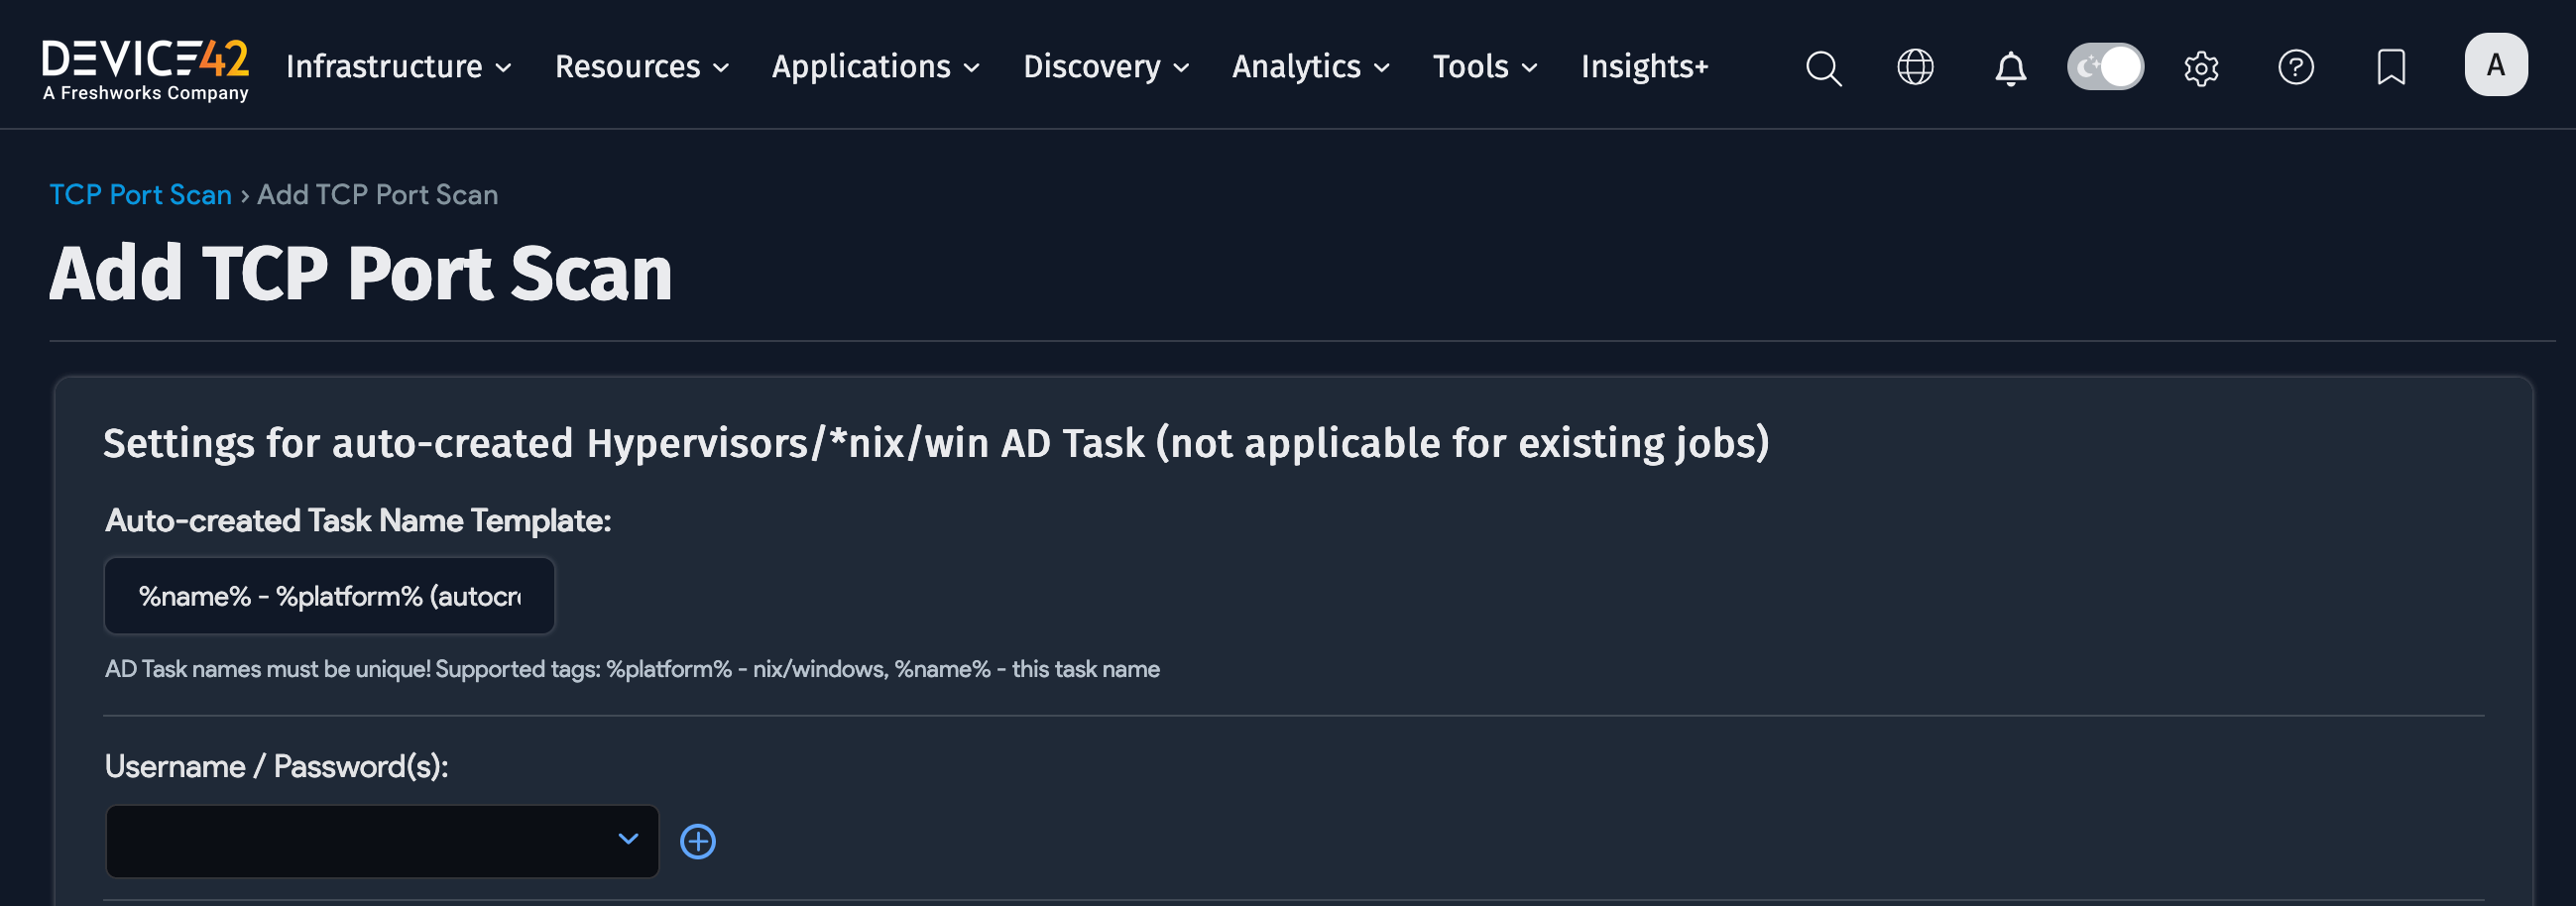2576x906 pixels.
Task: Open help with the question mark icon
Action: pyautogui.click(x=2295, y=68)
